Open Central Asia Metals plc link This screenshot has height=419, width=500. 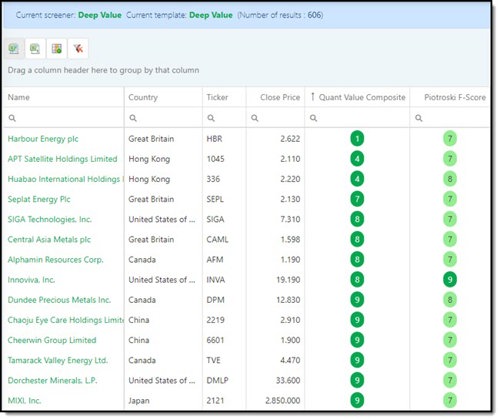click(49, 240)
